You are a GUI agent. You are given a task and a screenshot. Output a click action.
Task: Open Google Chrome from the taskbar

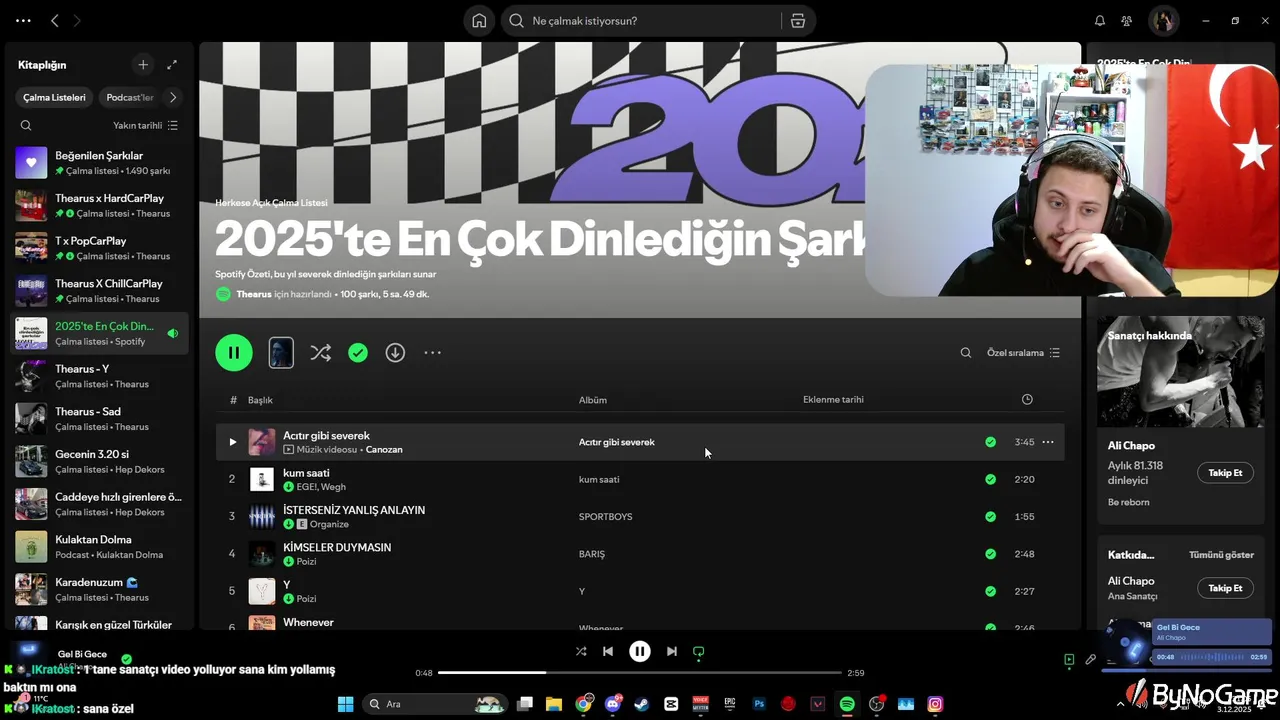coord(583,704)
